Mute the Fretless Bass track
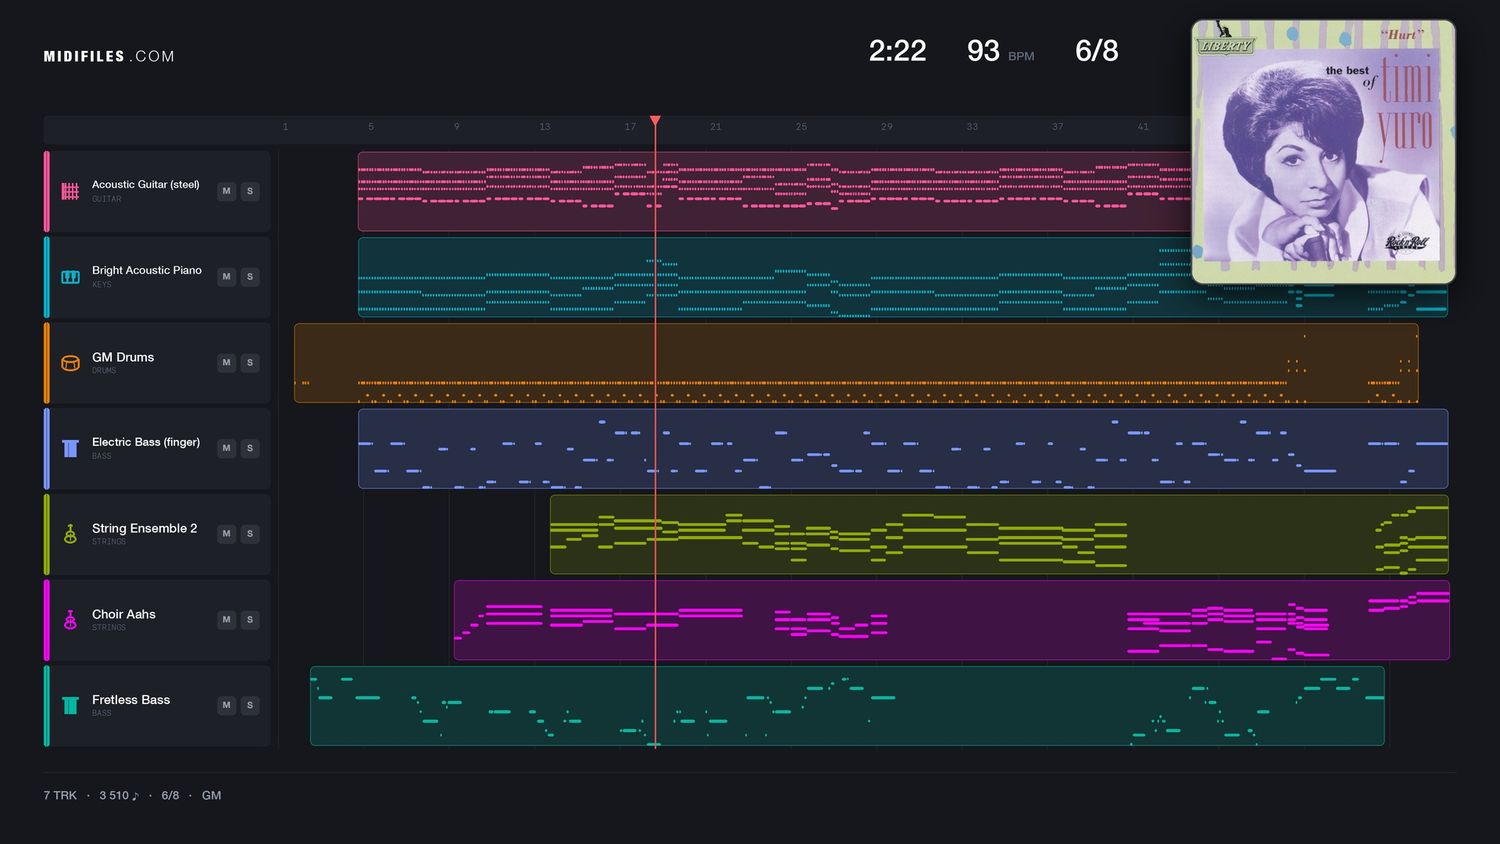Image resolution: width=1500 pixels, height=844 pixels. tap(226, 706)
